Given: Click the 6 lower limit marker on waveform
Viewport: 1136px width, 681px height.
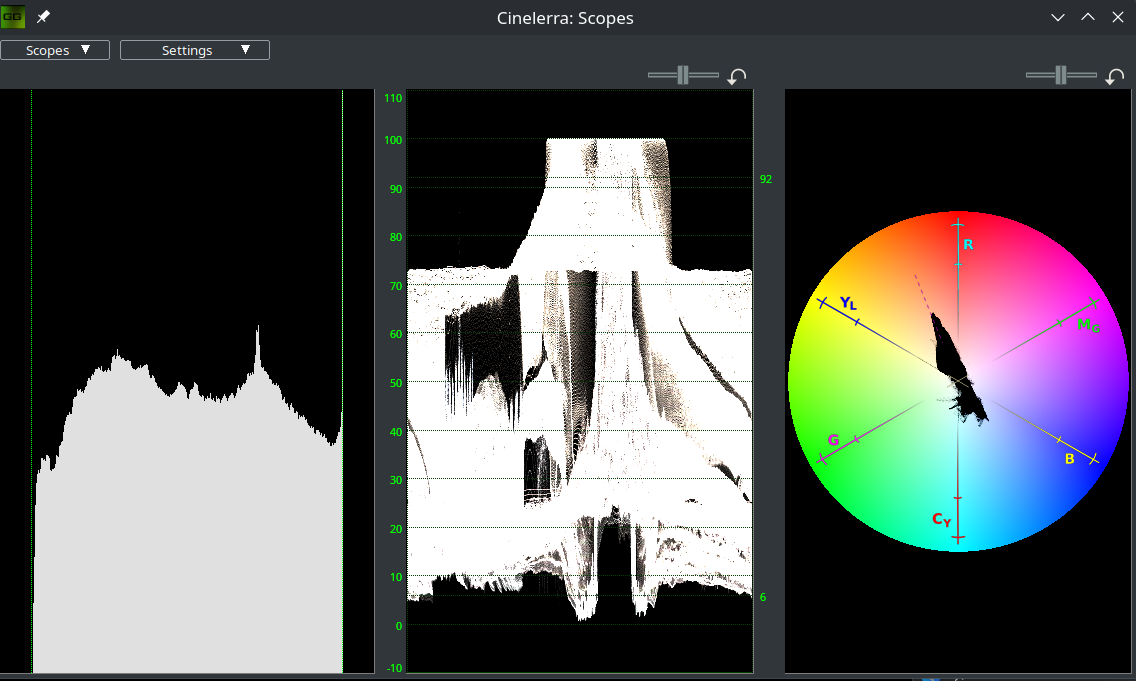Looking at the screenshot, I should click(763, 598).
